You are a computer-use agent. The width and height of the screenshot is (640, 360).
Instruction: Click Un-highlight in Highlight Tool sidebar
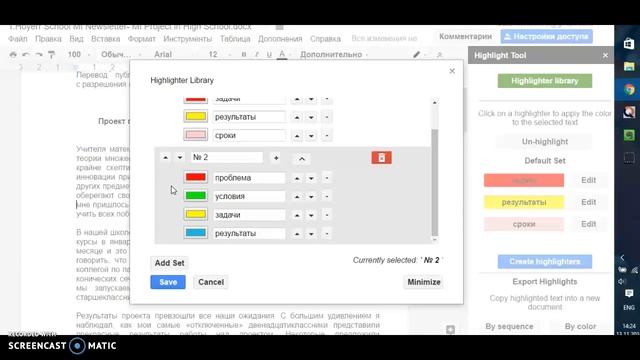click(544, 142)
